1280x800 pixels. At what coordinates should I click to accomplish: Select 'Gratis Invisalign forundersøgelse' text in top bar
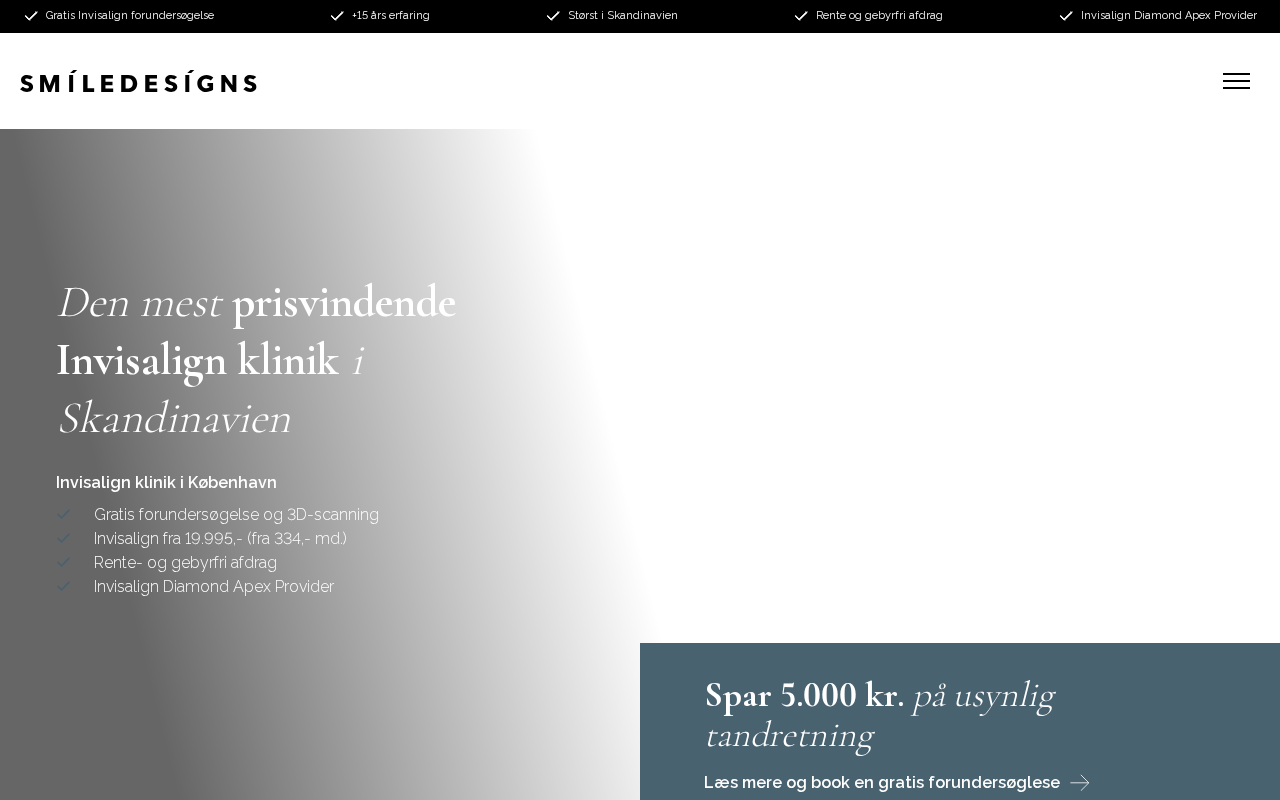[x=130, y=16]
